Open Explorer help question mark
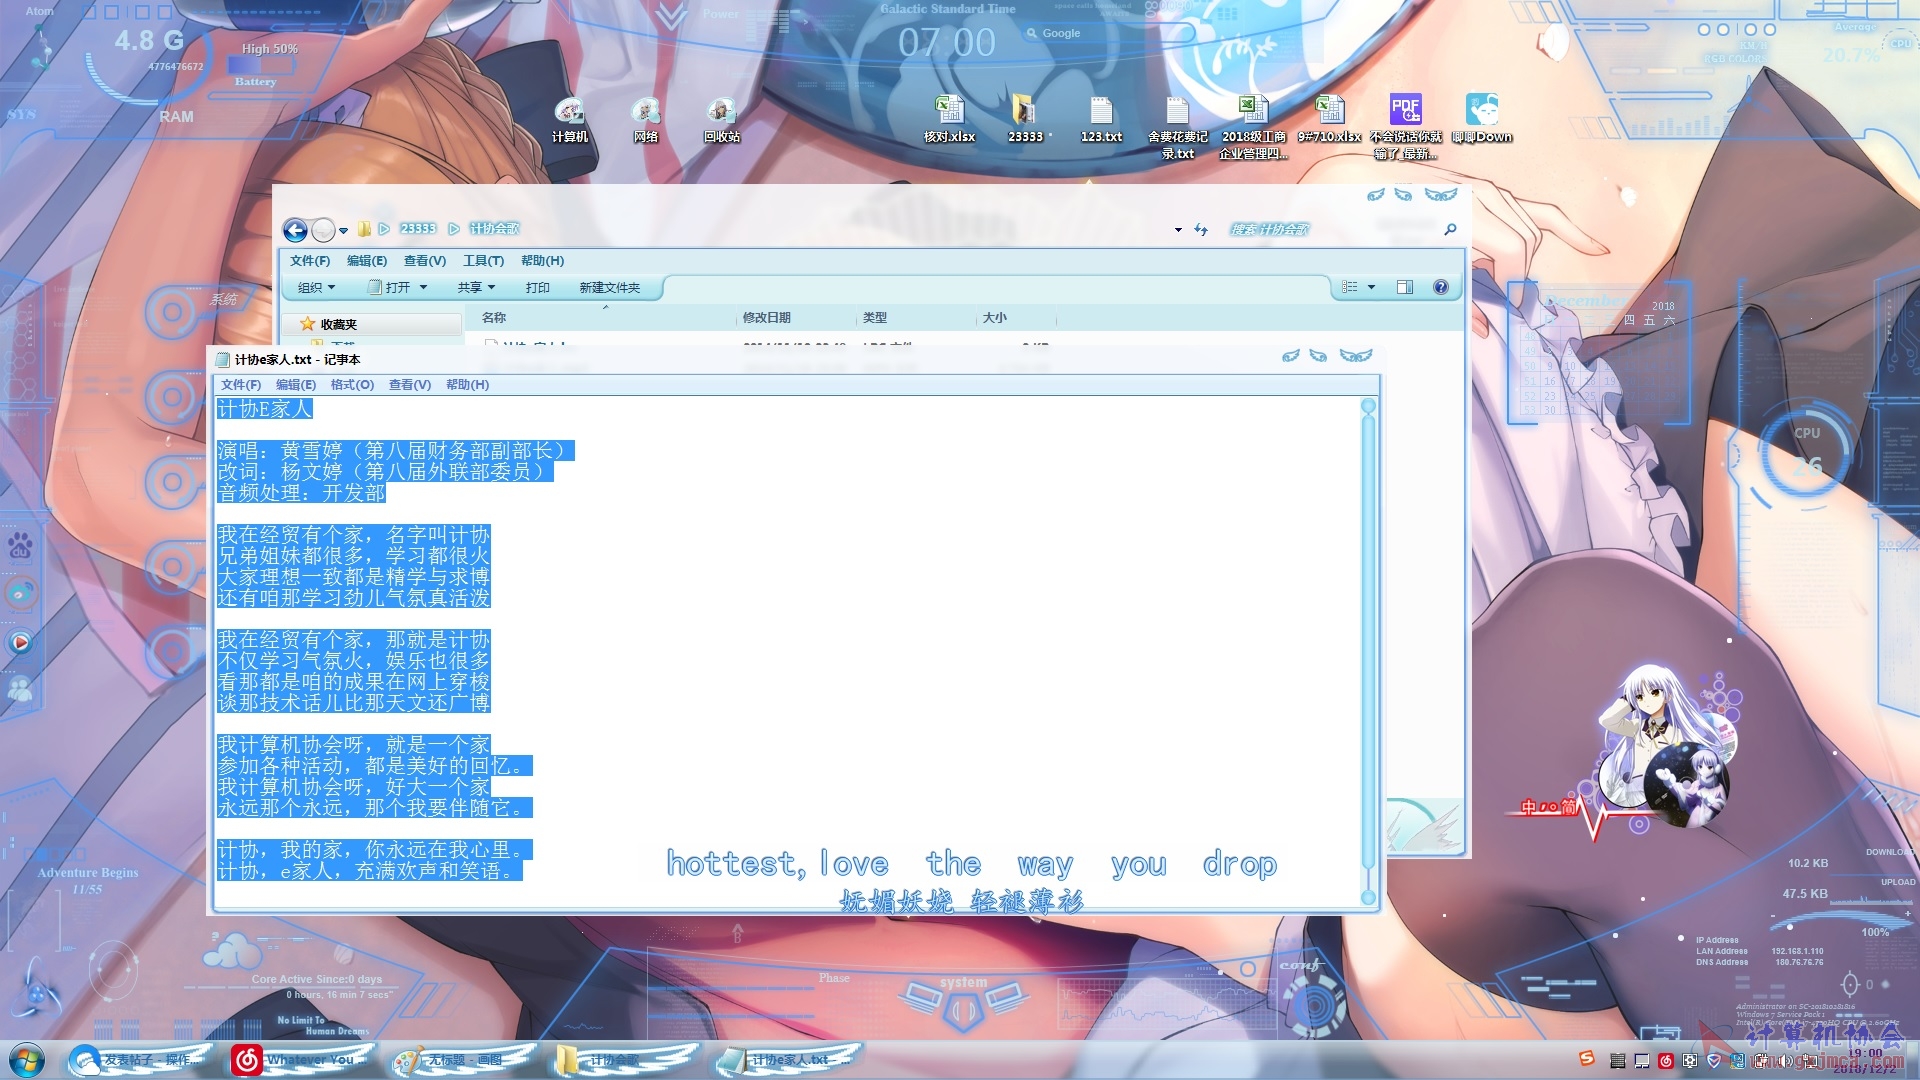Image resolution: width=1920 pixels, height=1080 pixels. (1441, 287)
